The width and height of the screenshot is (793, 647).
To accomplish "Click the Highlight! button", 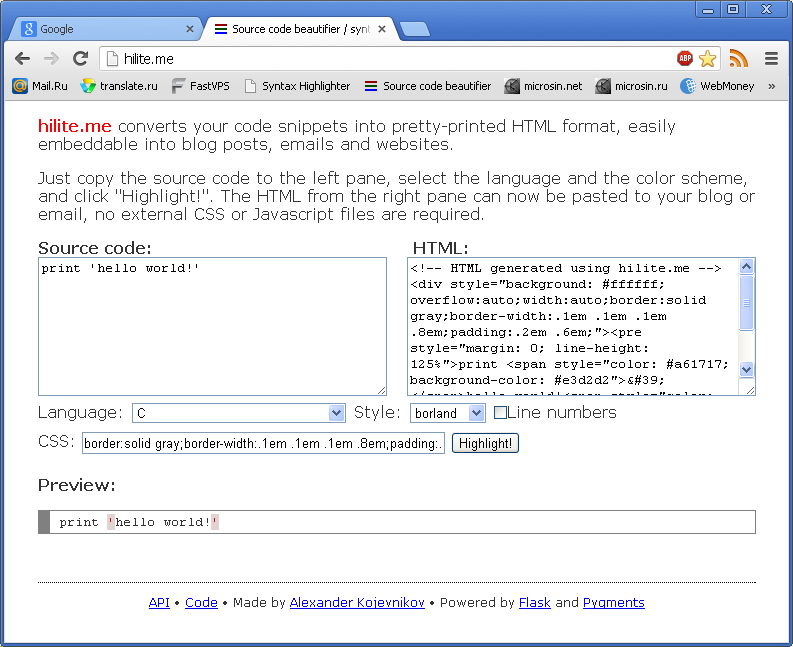I will 486,443.
